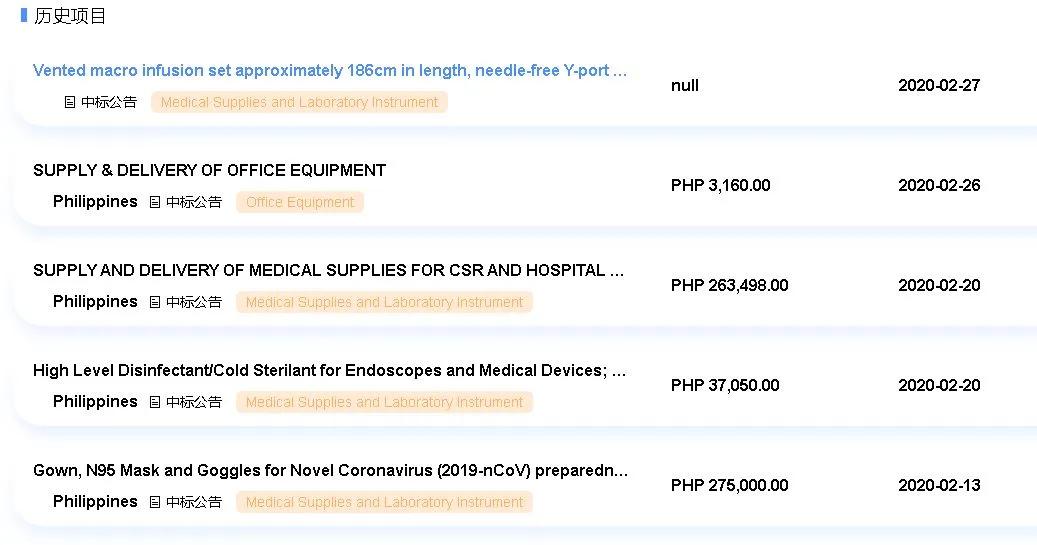Screen dimensions: 1037x545
Task: Click document icon in the disinfectant row
Action: point(155,402)
